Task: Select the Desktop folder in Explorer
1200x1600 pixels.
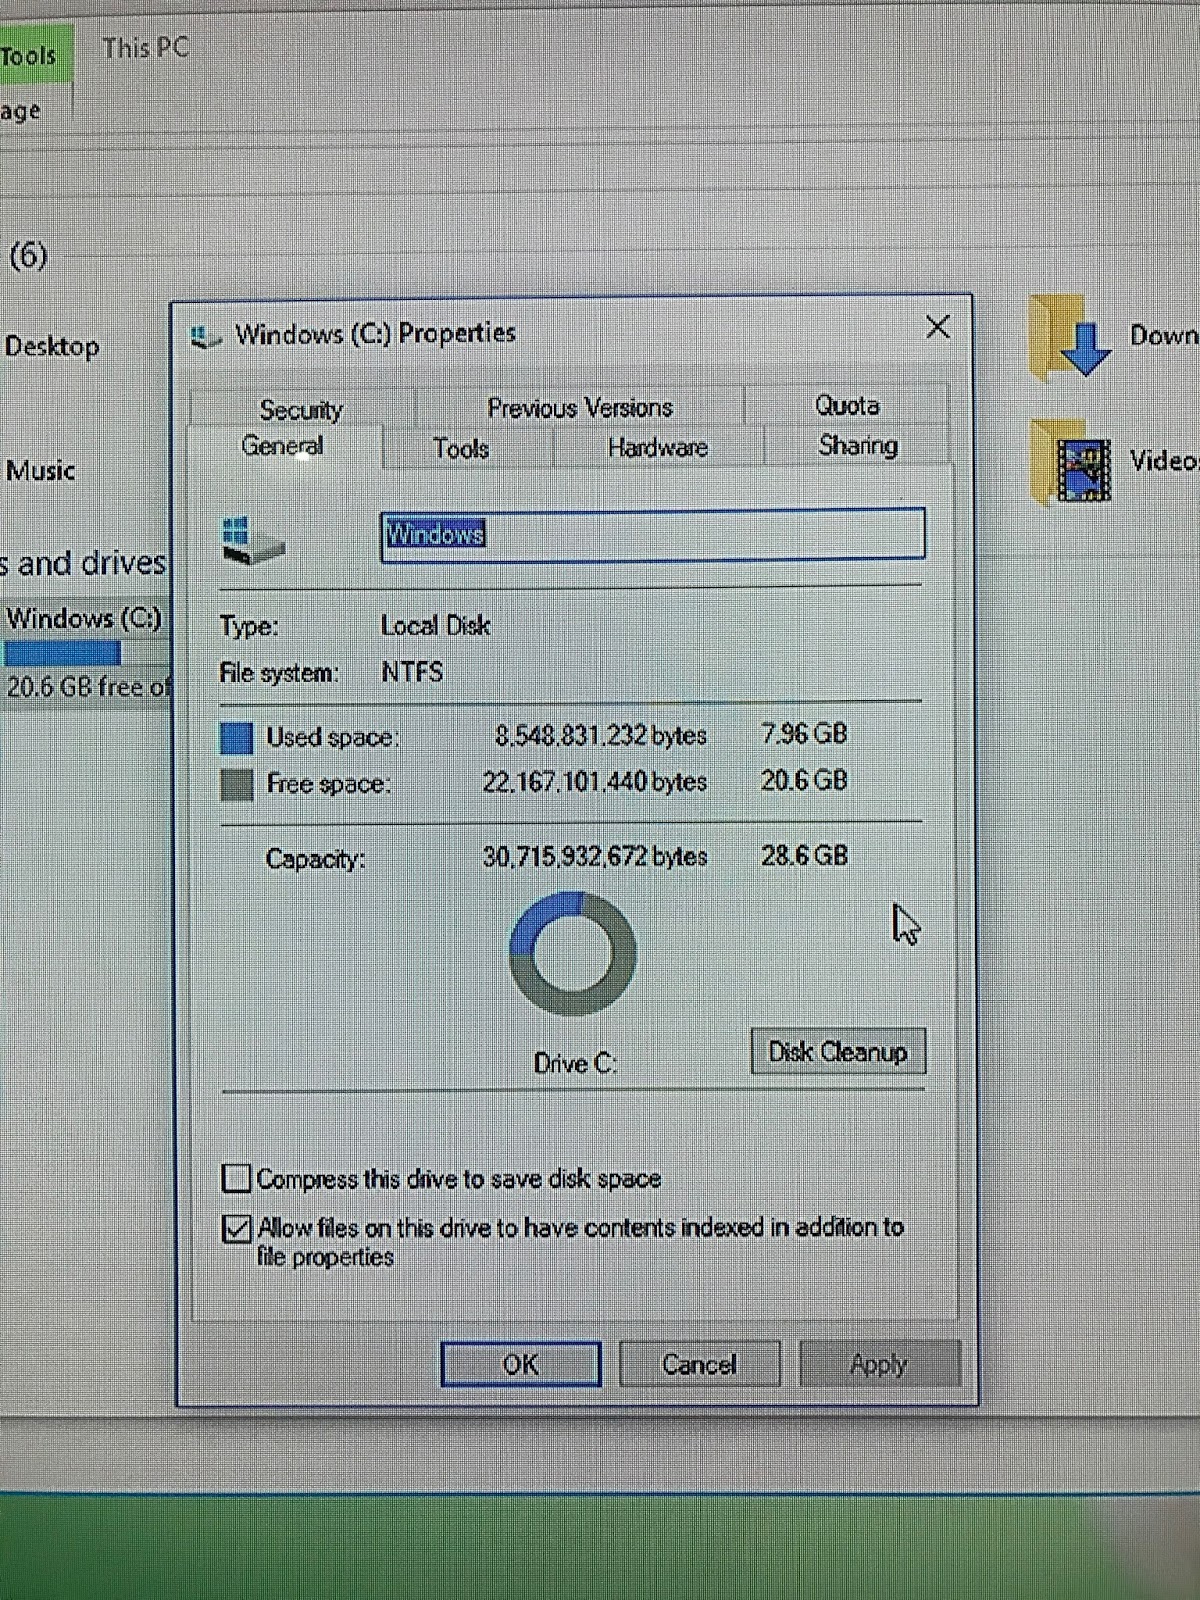Action: 52,346
